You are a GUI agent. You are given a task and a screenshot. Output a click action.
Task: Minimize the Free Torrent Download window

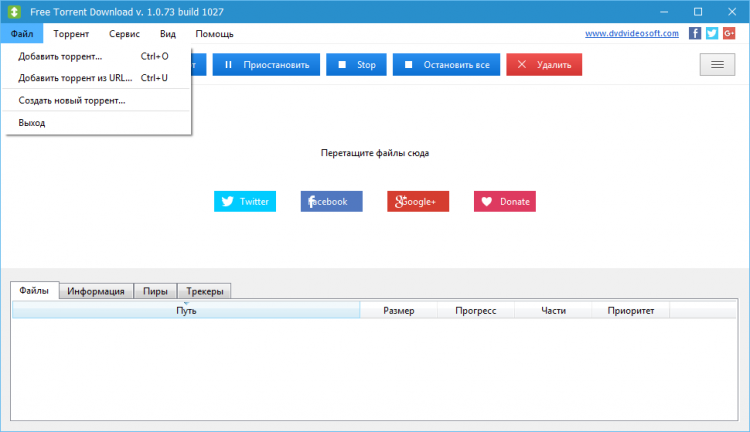(x=664, y=12)
